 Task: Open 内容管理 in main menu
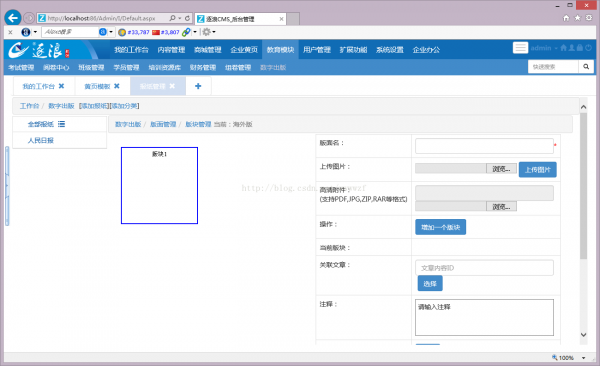coord(171,50)
